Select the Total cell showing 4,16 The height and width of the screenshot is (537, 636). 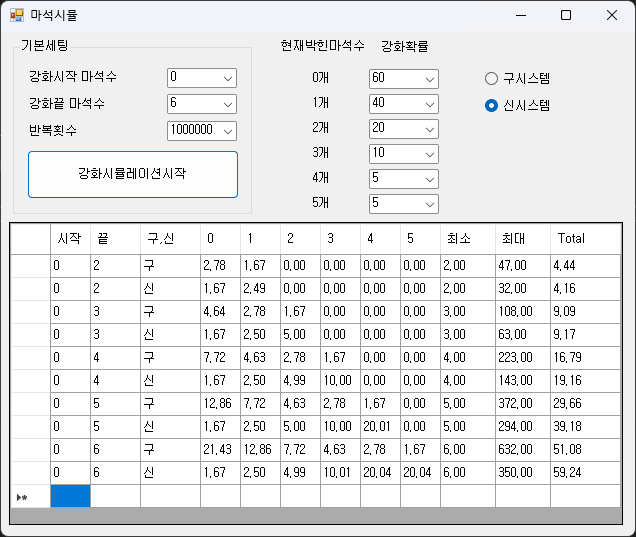585,289
